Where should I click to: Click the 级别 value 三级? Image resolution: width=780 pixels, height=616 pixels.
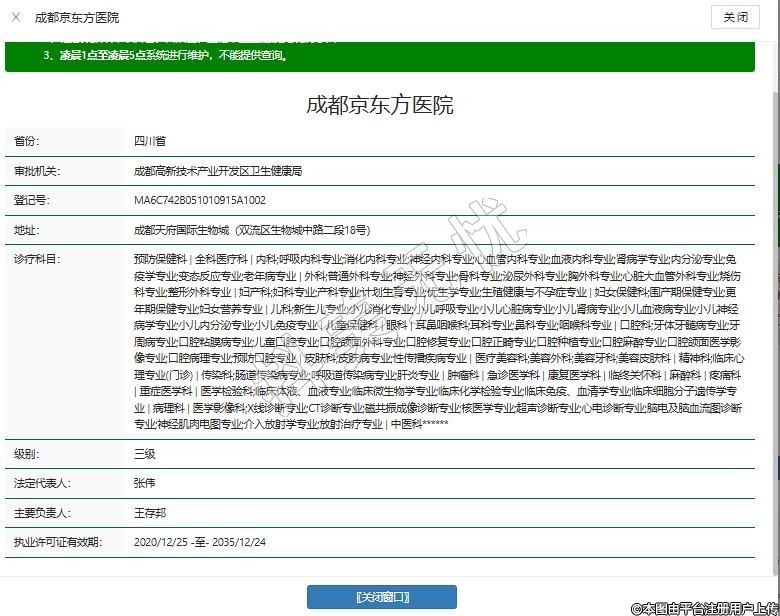(144, 453)
